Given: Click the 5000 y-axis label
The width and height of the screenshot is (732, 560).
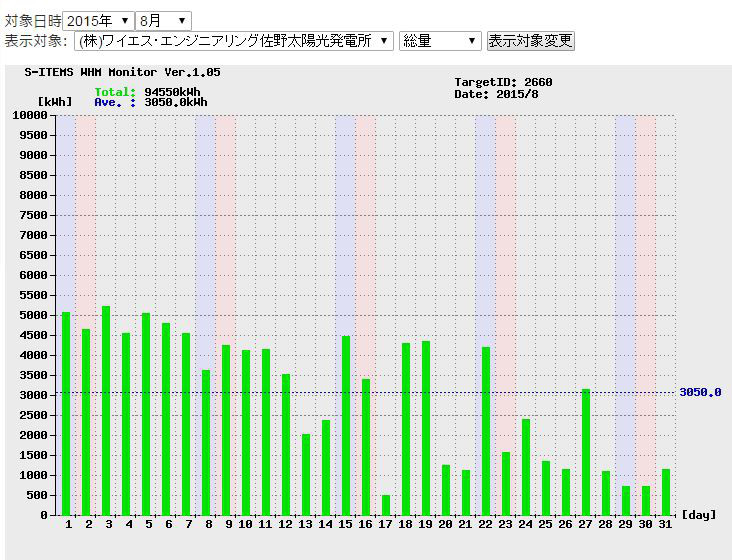Looking at the screenshot, I should point(33,315).
